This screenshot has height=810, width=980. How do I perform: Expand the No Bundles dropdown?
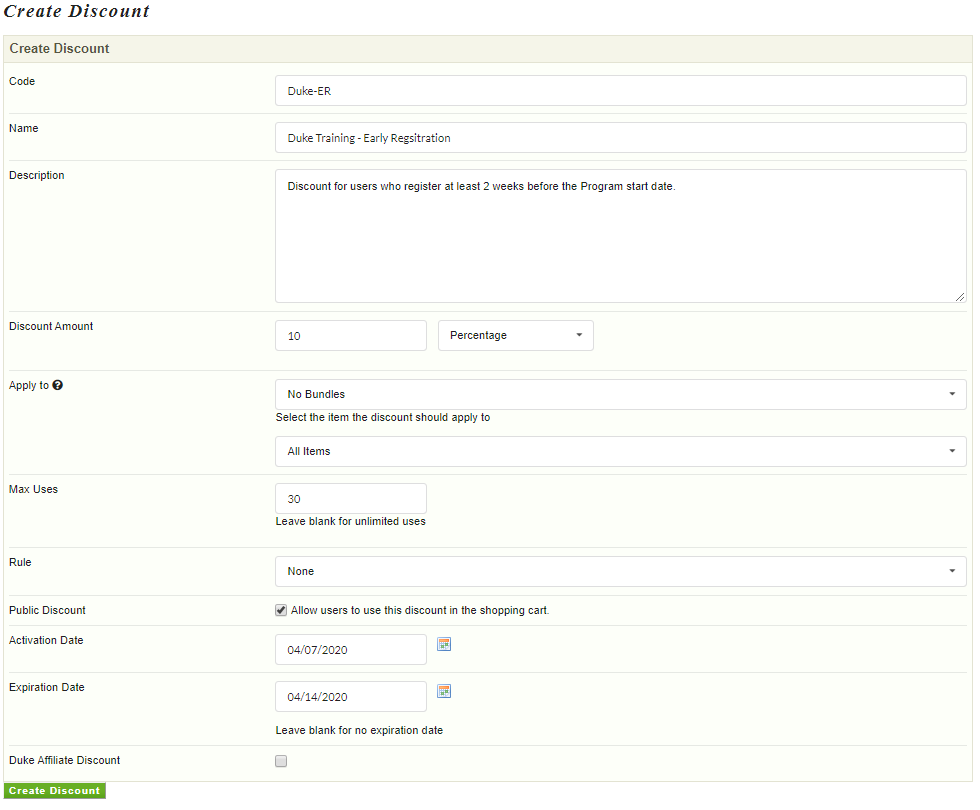(x=621, y=394)
